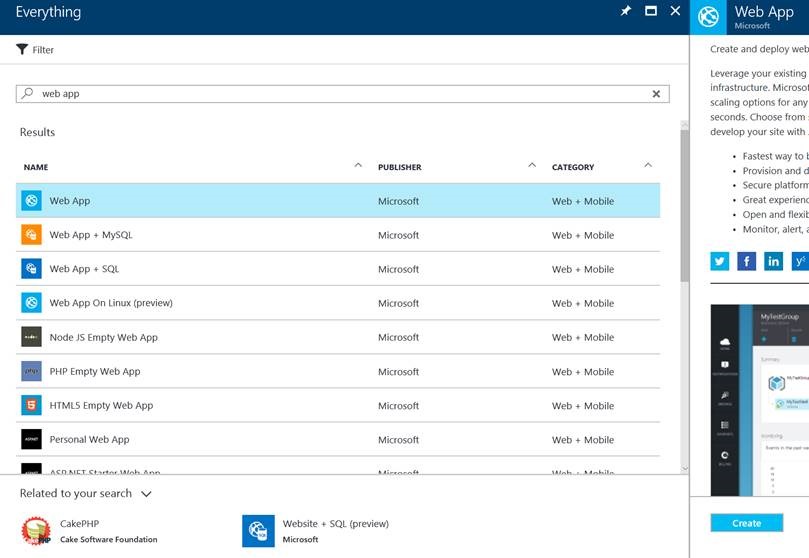Select 'Node JS Empty Web App' name
This screenshot has width=809, height=558.
104,337
